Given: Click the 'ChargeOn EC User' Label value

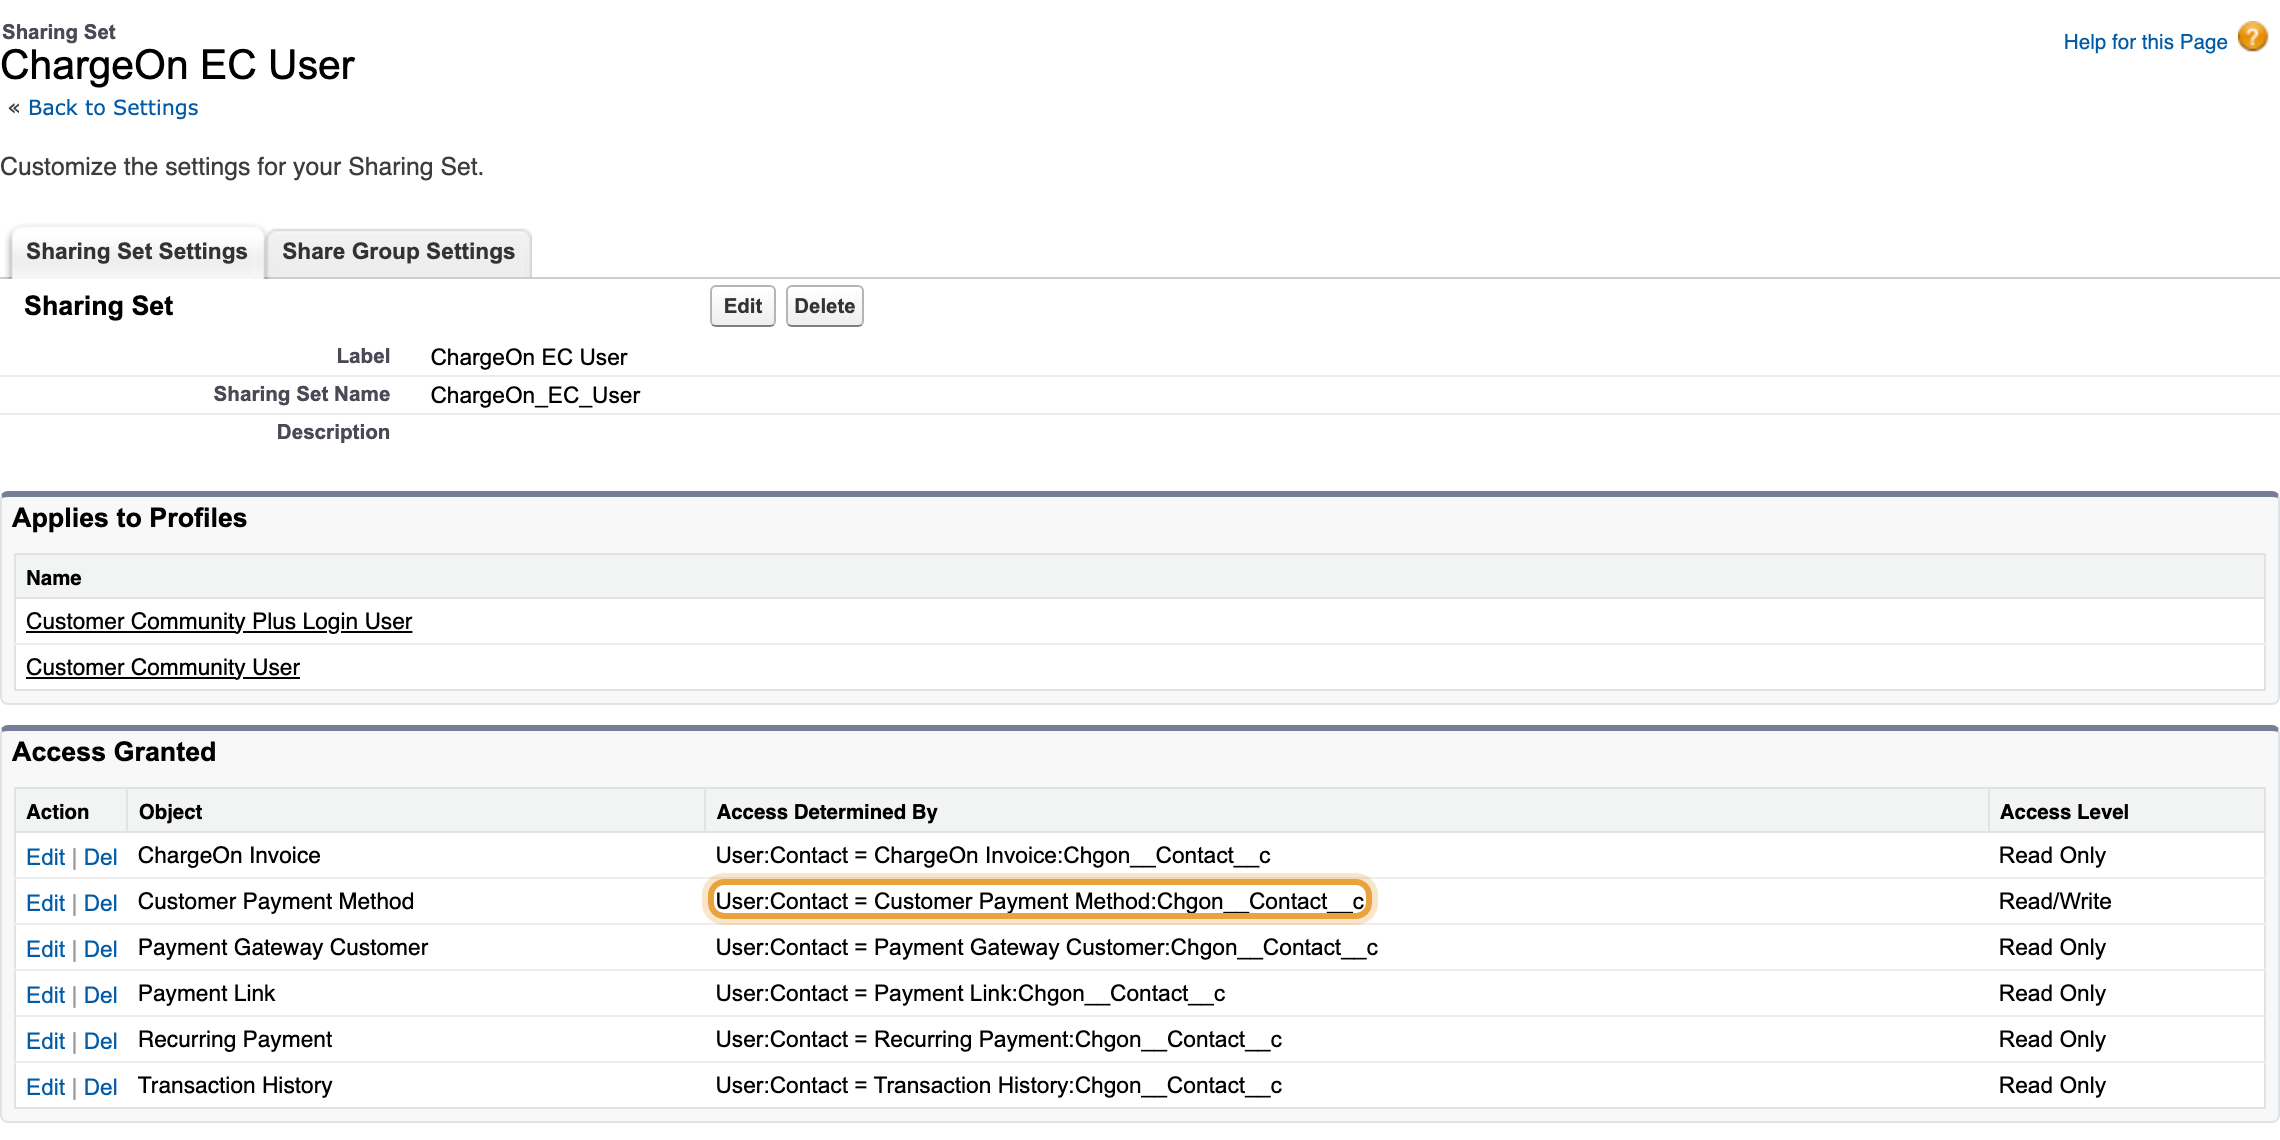Looking at the screenshot, I should tap(529, 358).
